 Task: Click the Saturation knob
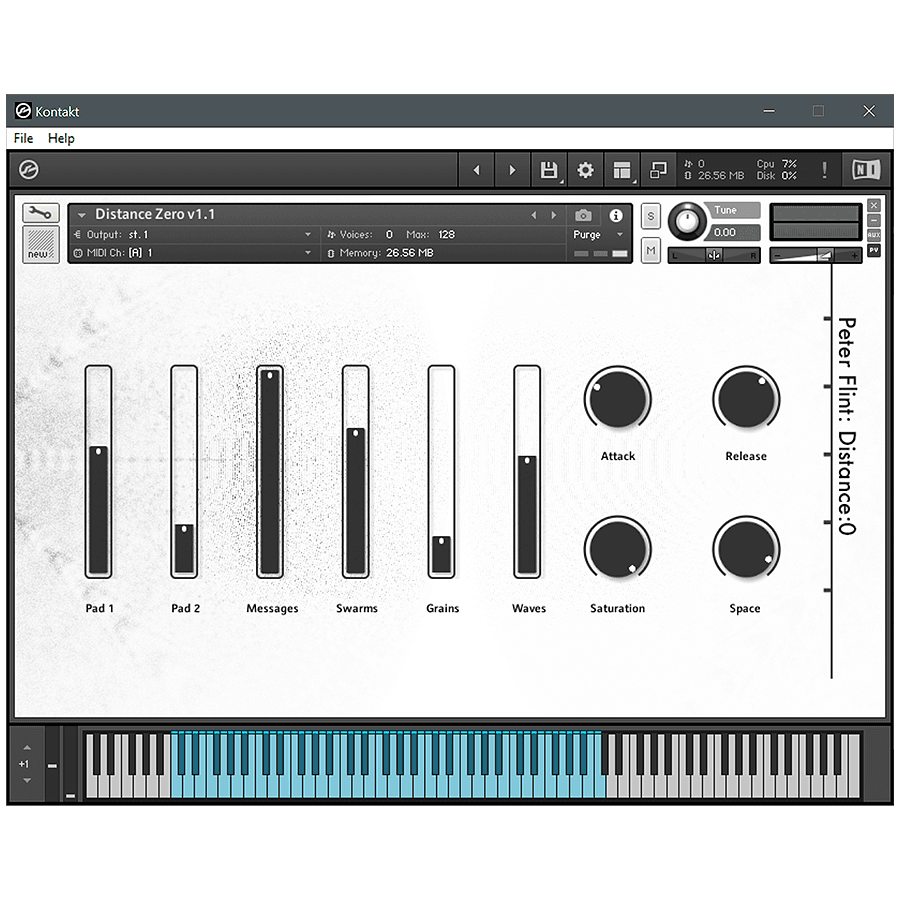click(x=618, y=549)
